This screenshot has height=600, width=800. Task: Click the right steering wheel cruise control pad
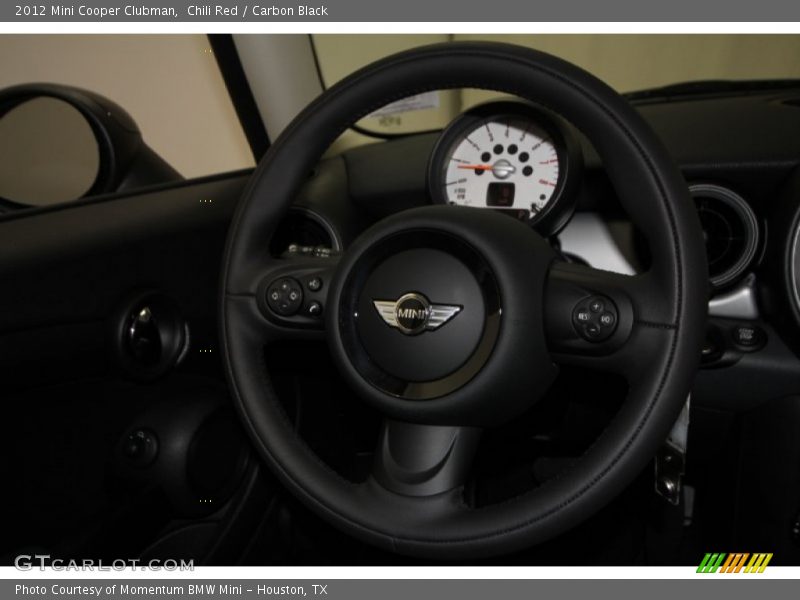click(594, 318)
